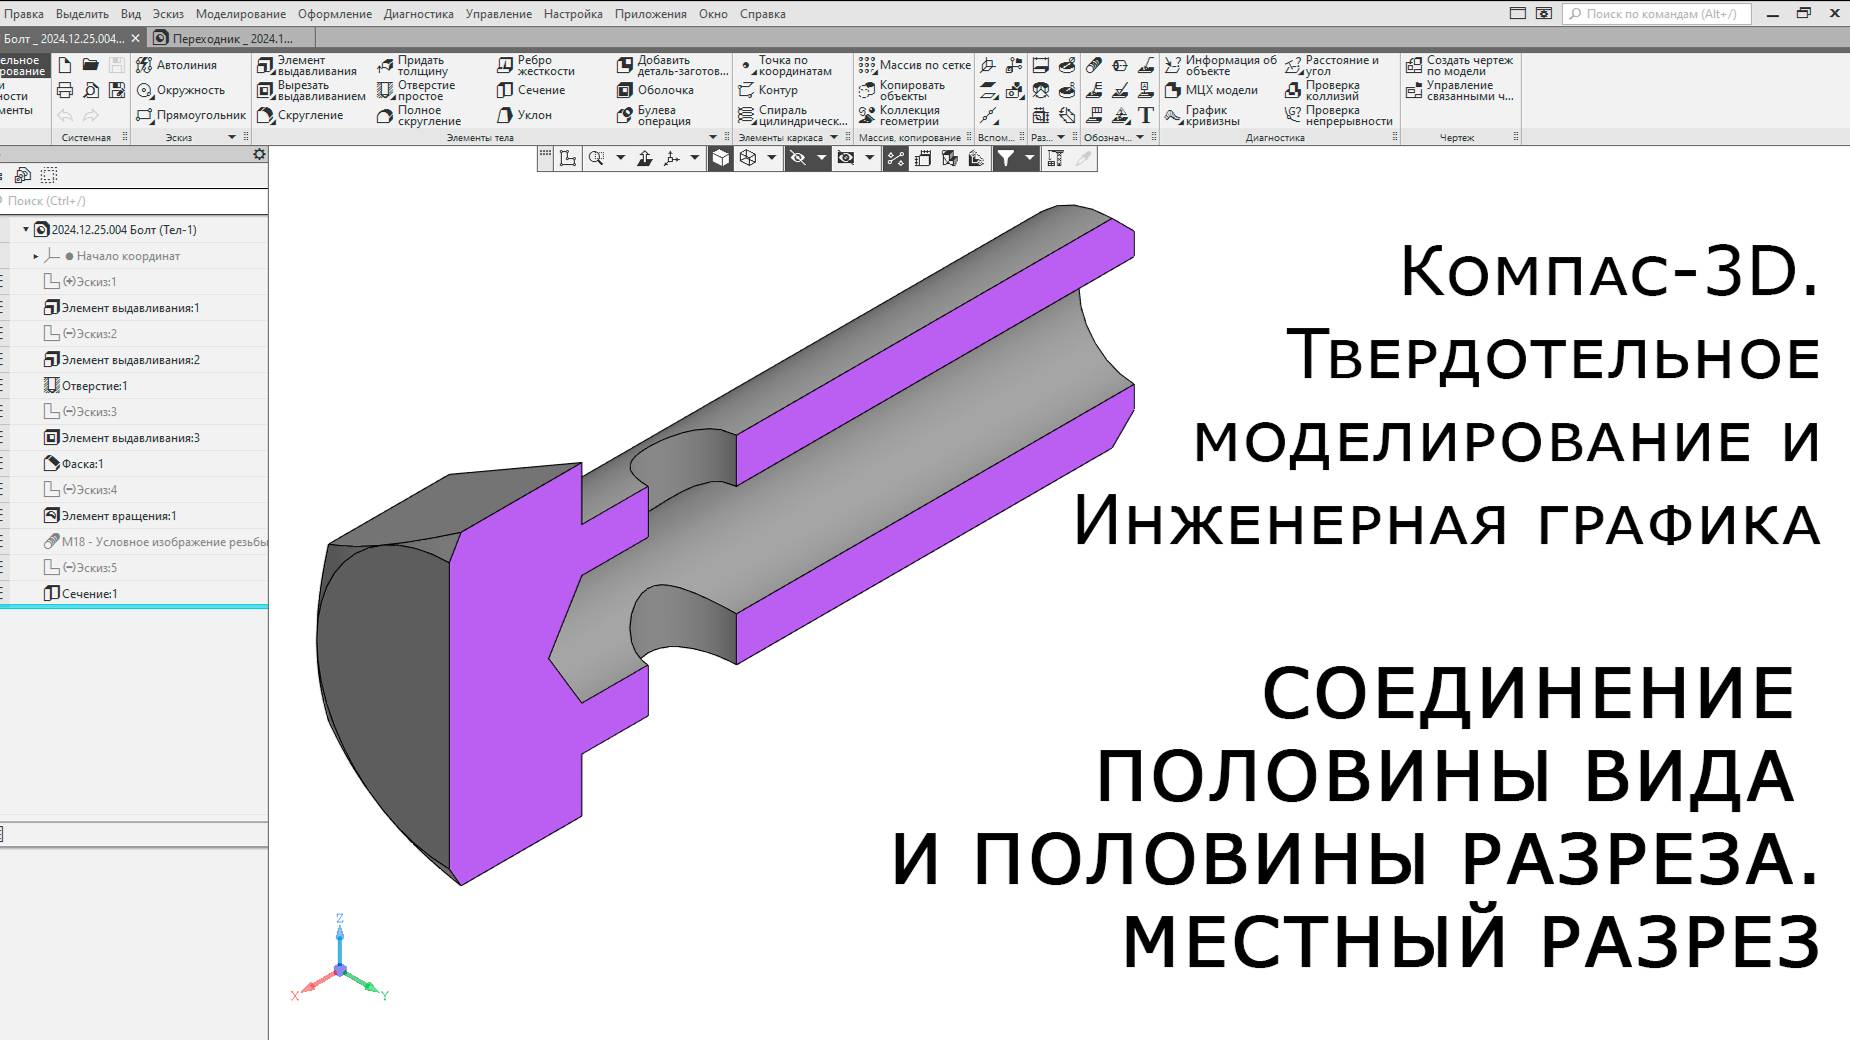Activate Элемент выдавливания (extrude) tool
The image size is (1850, 1040).
tap(307, 64)
